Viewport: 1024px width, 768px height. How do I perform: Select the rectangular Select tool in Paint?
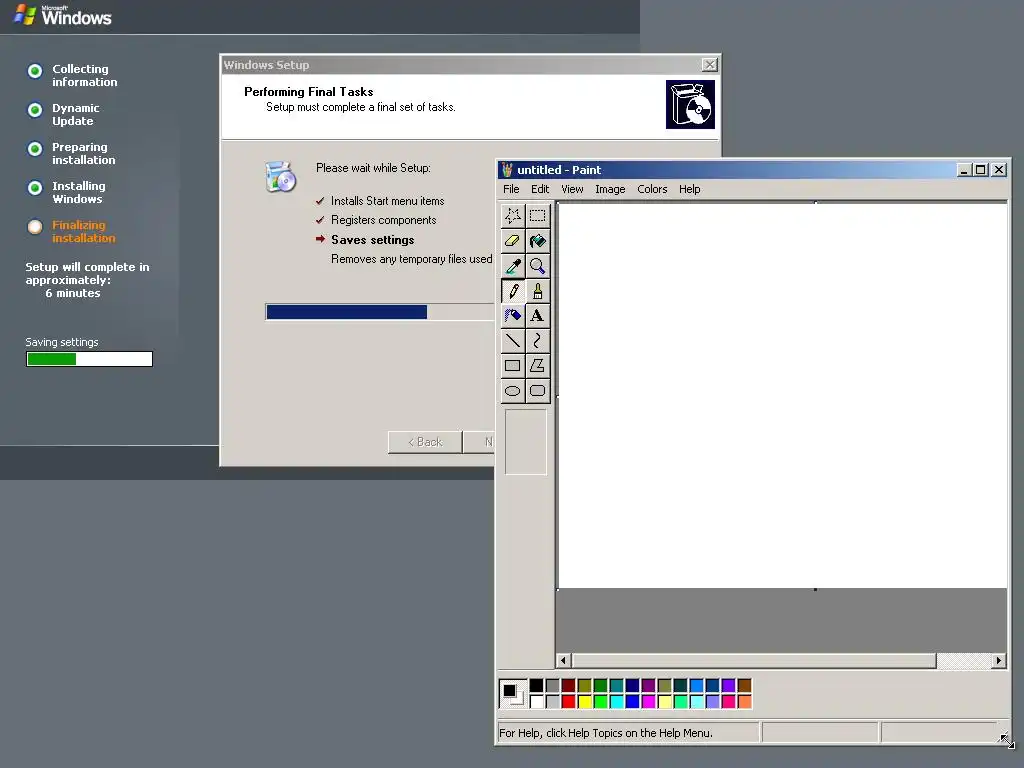click(537, 216)
